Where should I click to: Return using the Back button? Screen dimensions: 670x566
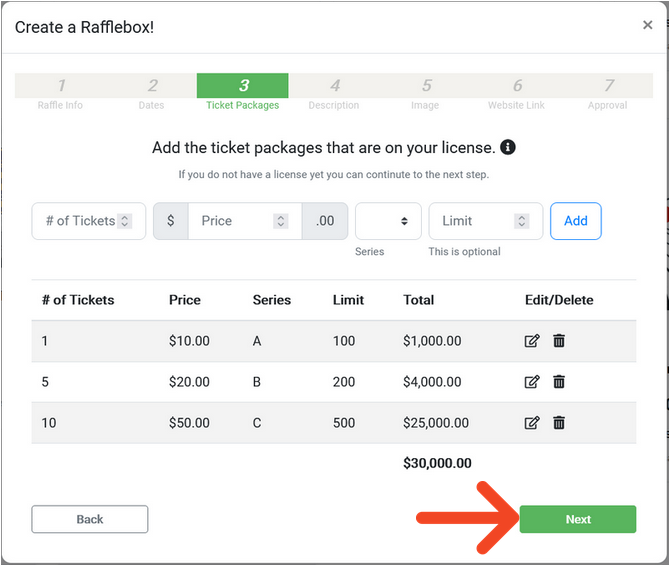pos(90,519)
